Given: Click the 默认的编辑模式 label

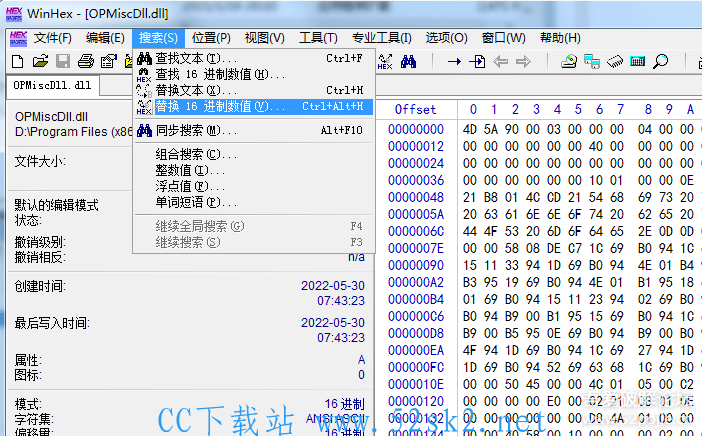Looking at the screenshot, I should pos(56,205).
